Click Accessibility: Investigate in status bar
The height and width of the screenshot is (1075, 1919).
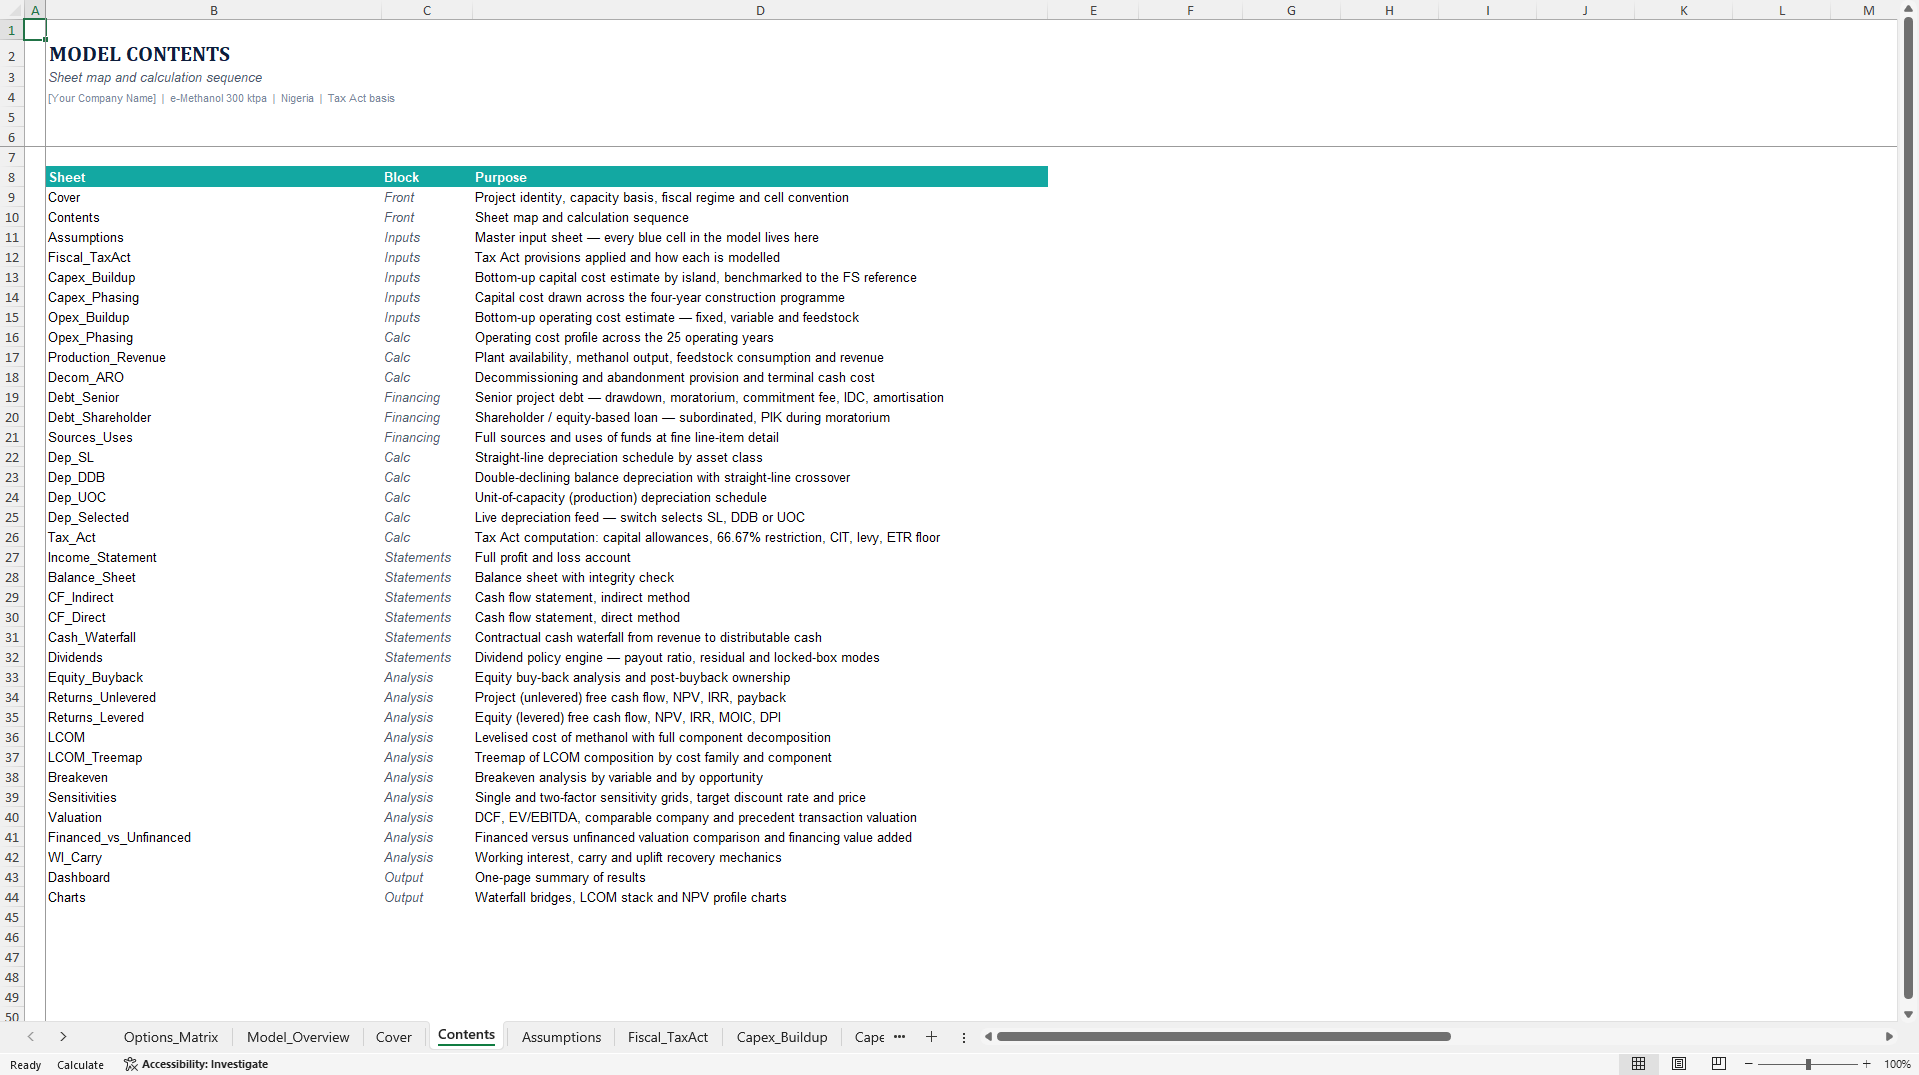[x=196, y=1064]
